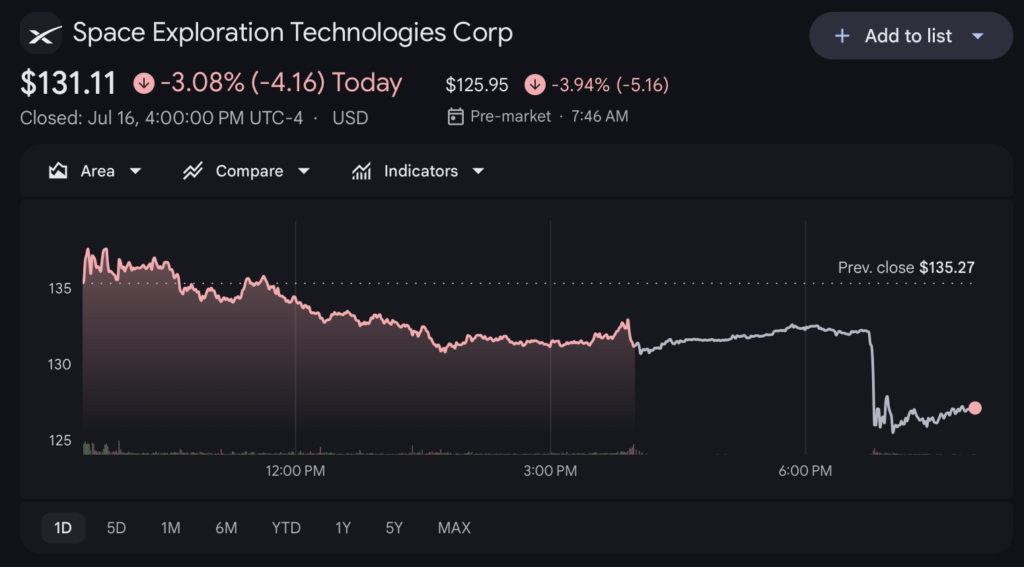Screen dimensions: 1024x567
Task: Click the Prev. close $135.27 label
Action: tap(906, 267)
